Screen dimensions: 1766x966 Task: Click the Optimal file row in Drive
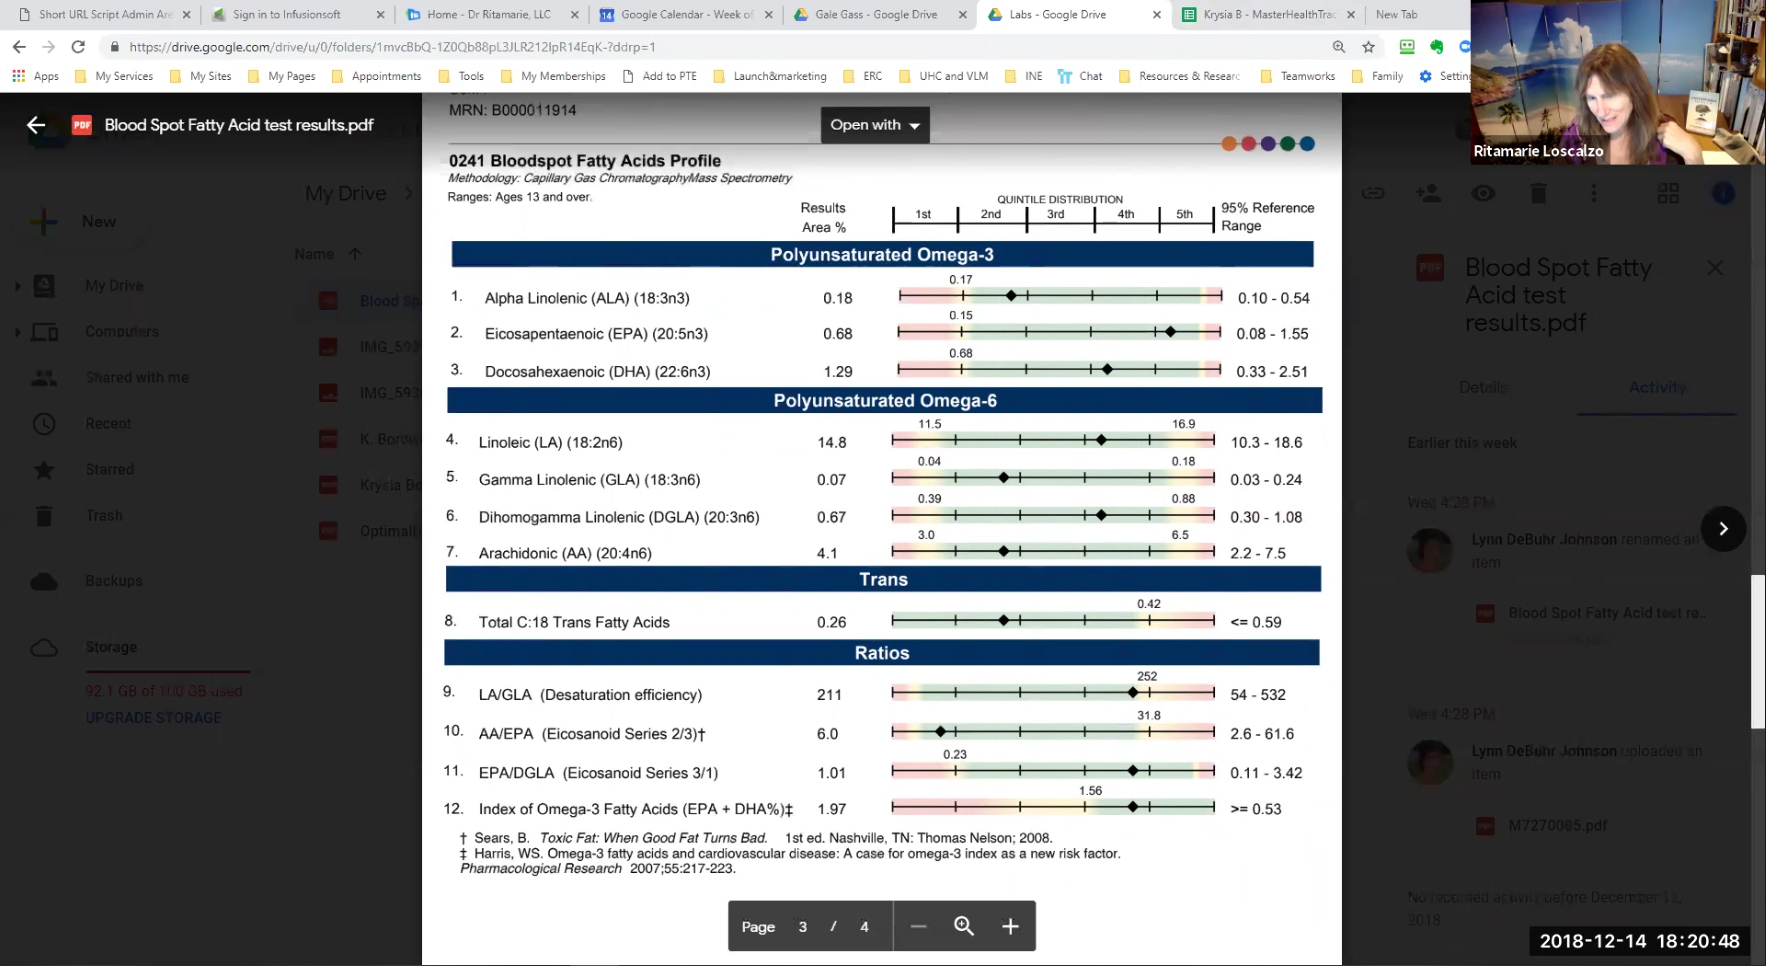370,531
